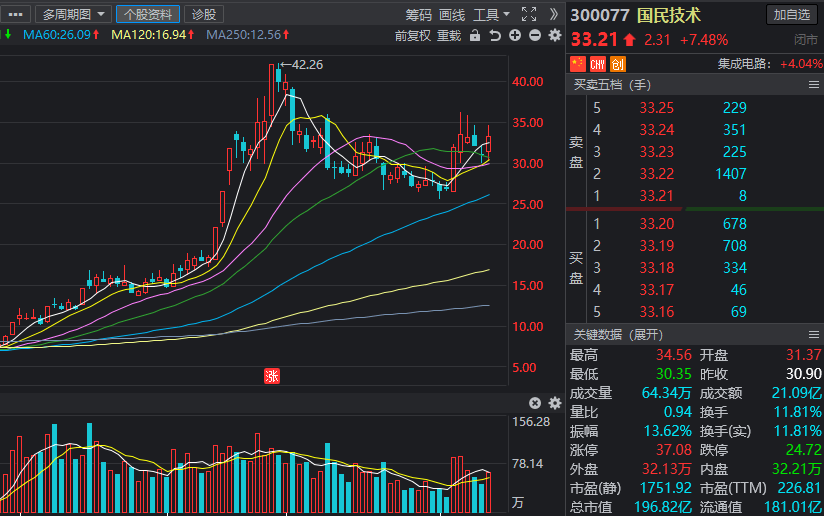Zoom out with the minus icon
This screenshot has width=824, height=516.
point(535,35)
